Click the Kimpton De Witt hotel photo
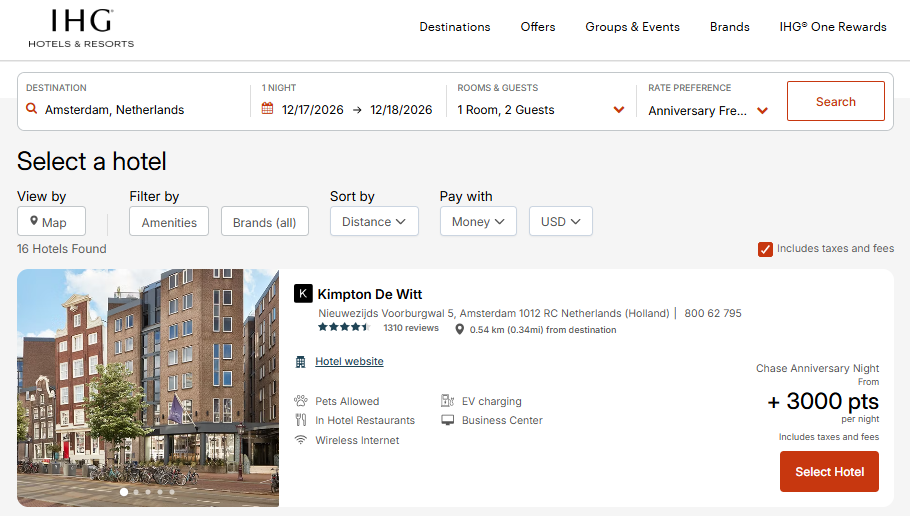910x516 pixels. 148,388
